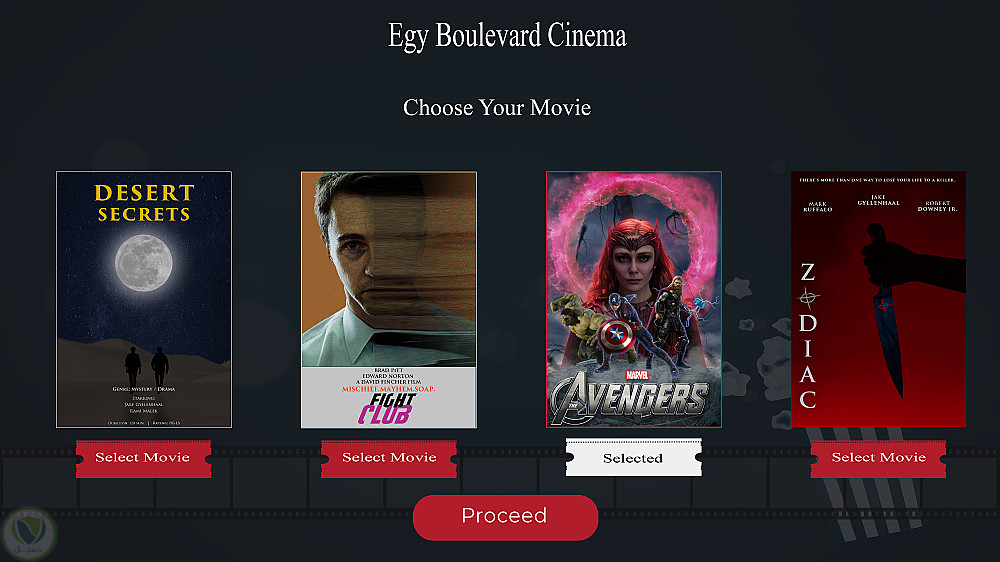
Task: Click the highlighted Avengers movie poster
Action: 634,299
